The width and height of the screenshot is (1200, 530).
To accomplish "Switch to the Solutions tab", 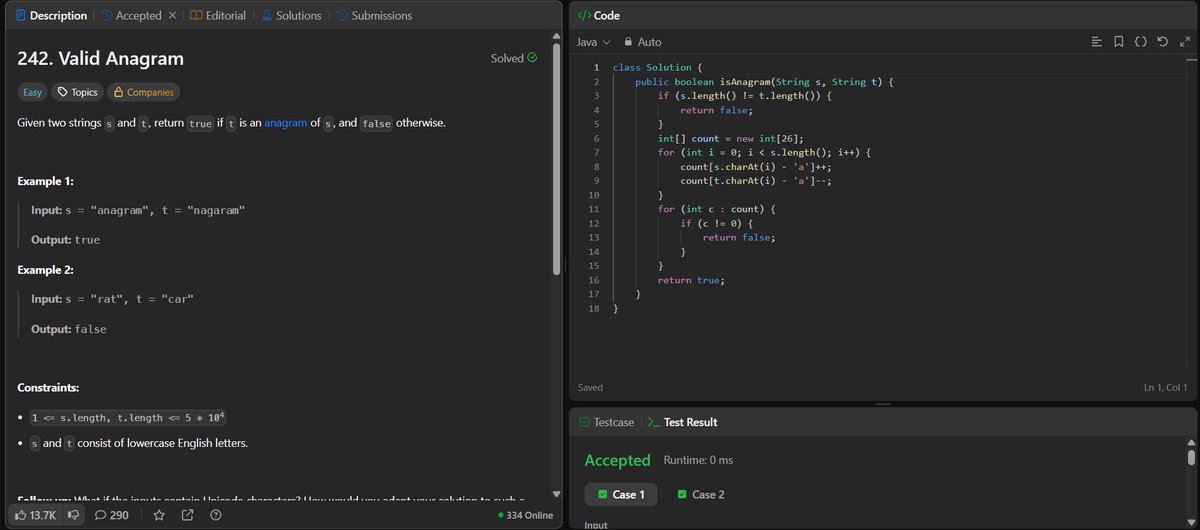I will 292,16.
